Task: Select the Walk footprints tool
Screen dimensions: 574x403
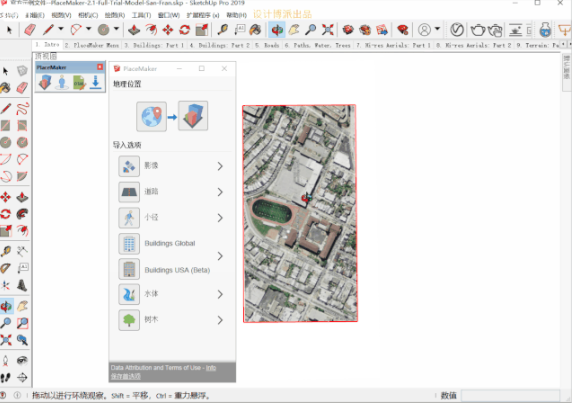Action: (5, 377)
